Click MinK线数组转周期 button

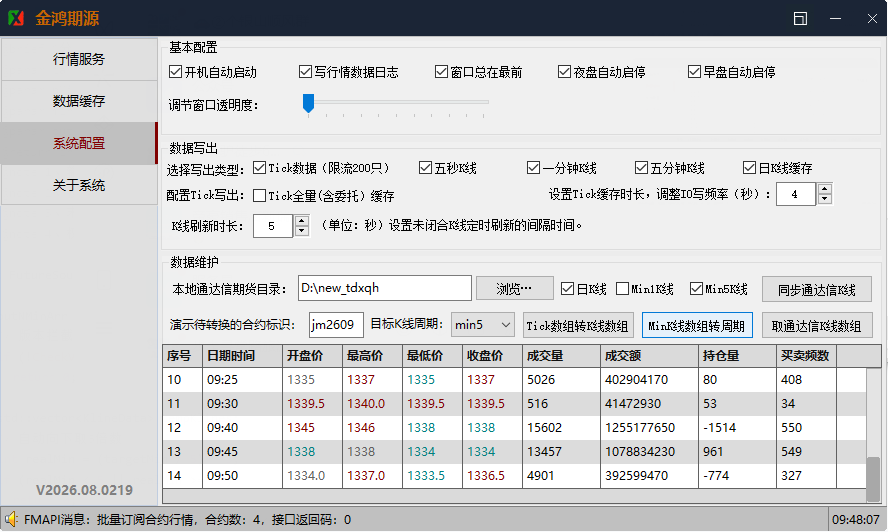[x=697, y=326]
